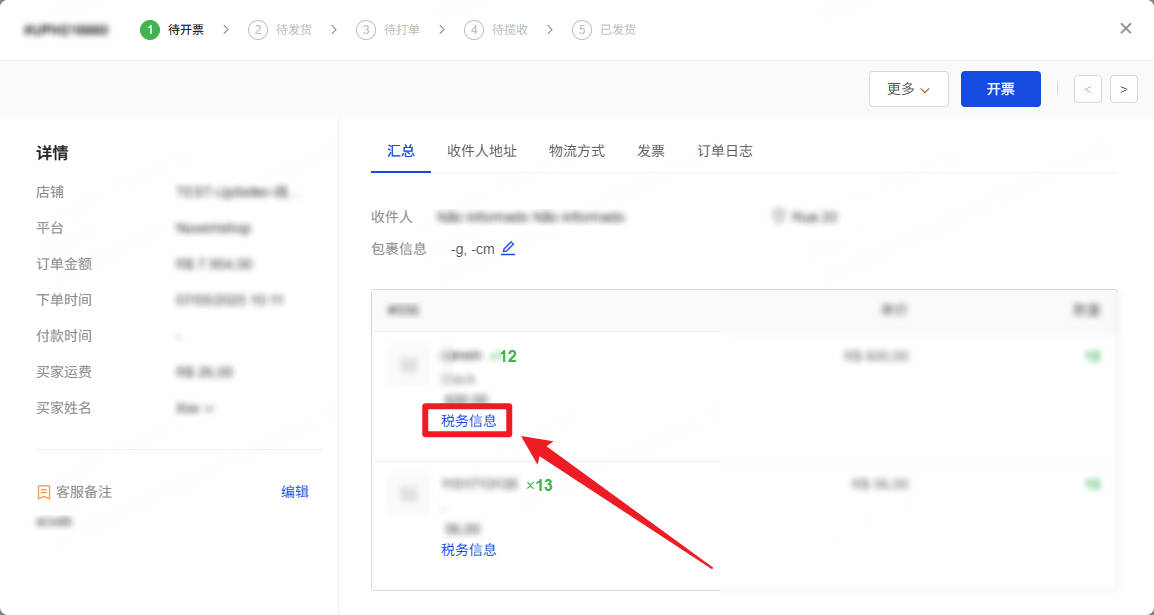Screen dimensions: 1154x615
Task: Click the 客服备注 note icon
Action: [43, 492]
